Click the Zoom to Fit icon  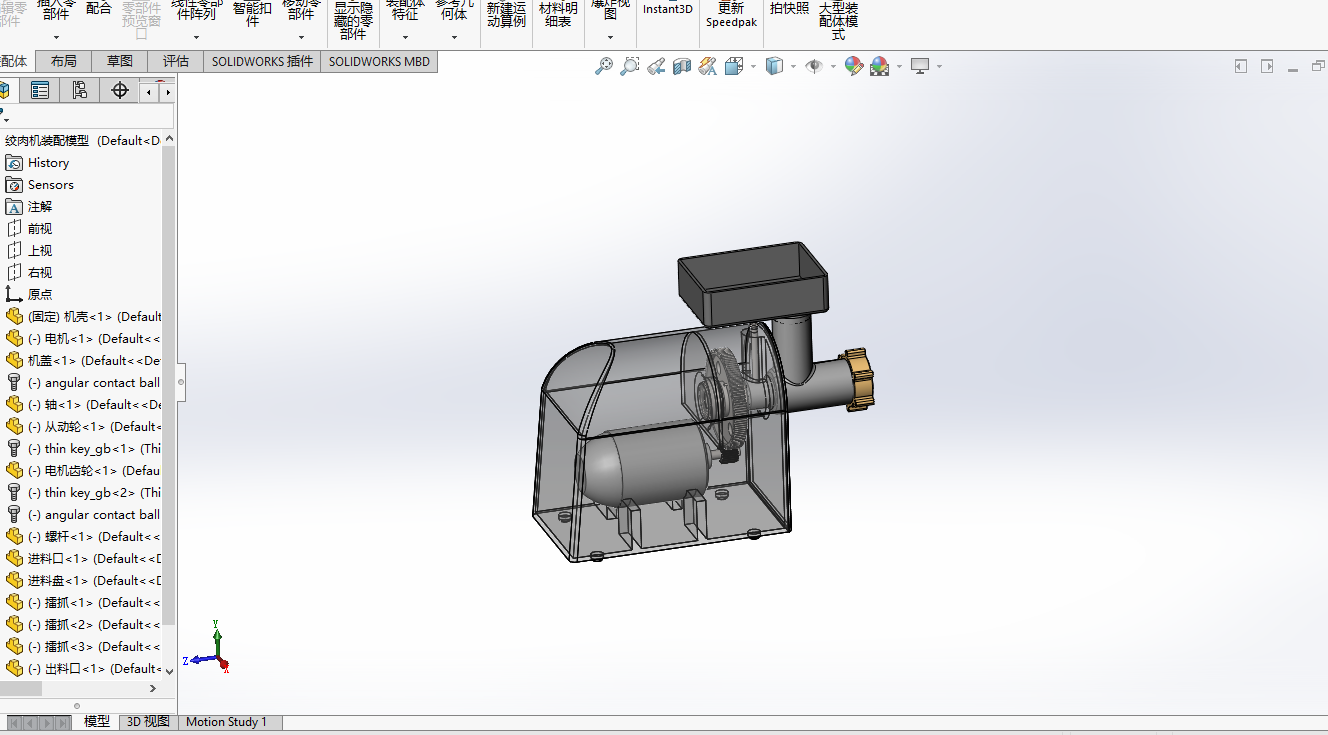[x=604, y=66]
